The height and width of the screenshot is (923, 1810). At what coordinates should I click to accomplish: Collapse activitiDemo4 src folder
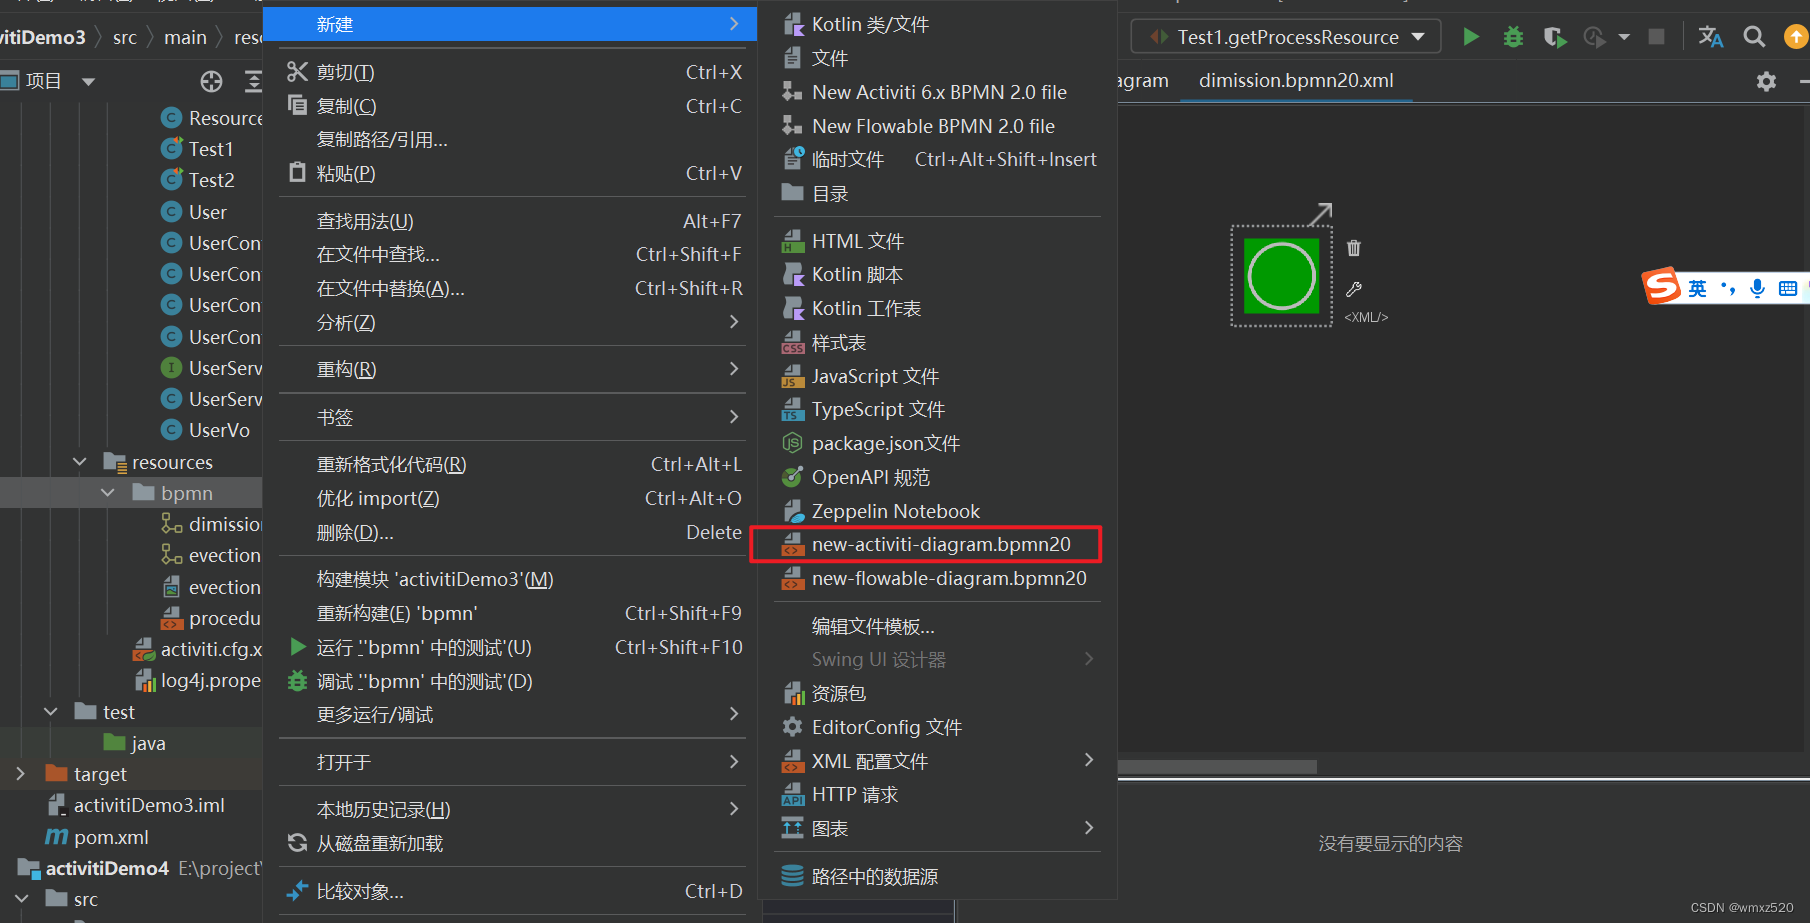point(22,899)
